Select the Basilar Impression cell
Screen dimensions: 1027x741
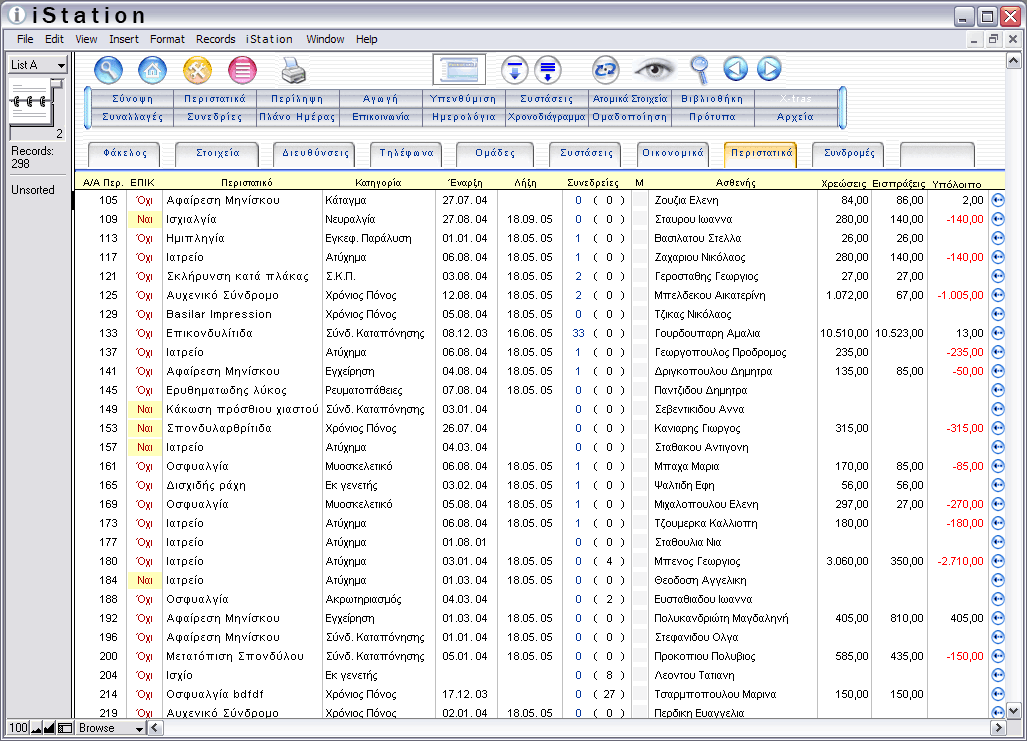[x=244, y=314]
